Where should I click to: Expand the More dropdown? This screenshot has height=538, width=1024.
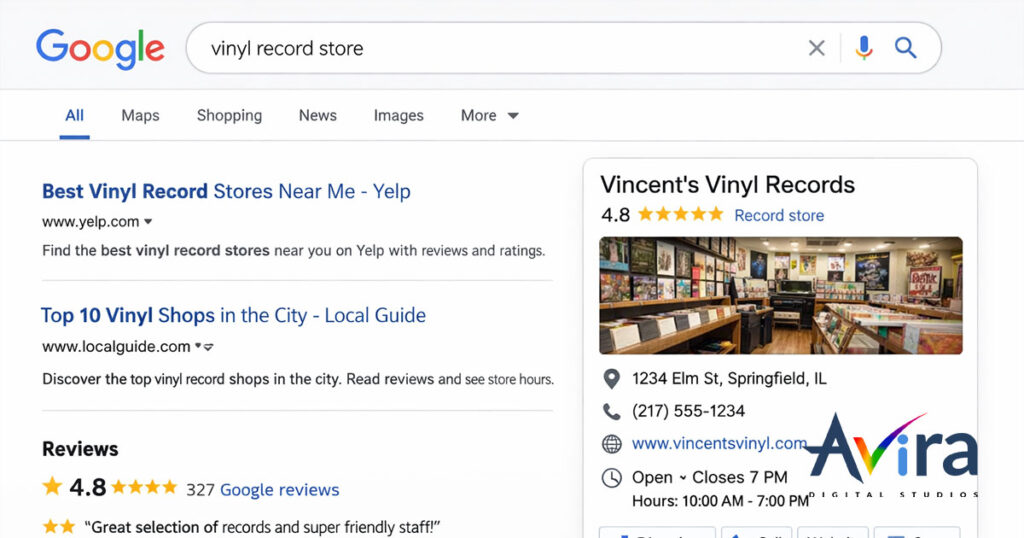490,116
